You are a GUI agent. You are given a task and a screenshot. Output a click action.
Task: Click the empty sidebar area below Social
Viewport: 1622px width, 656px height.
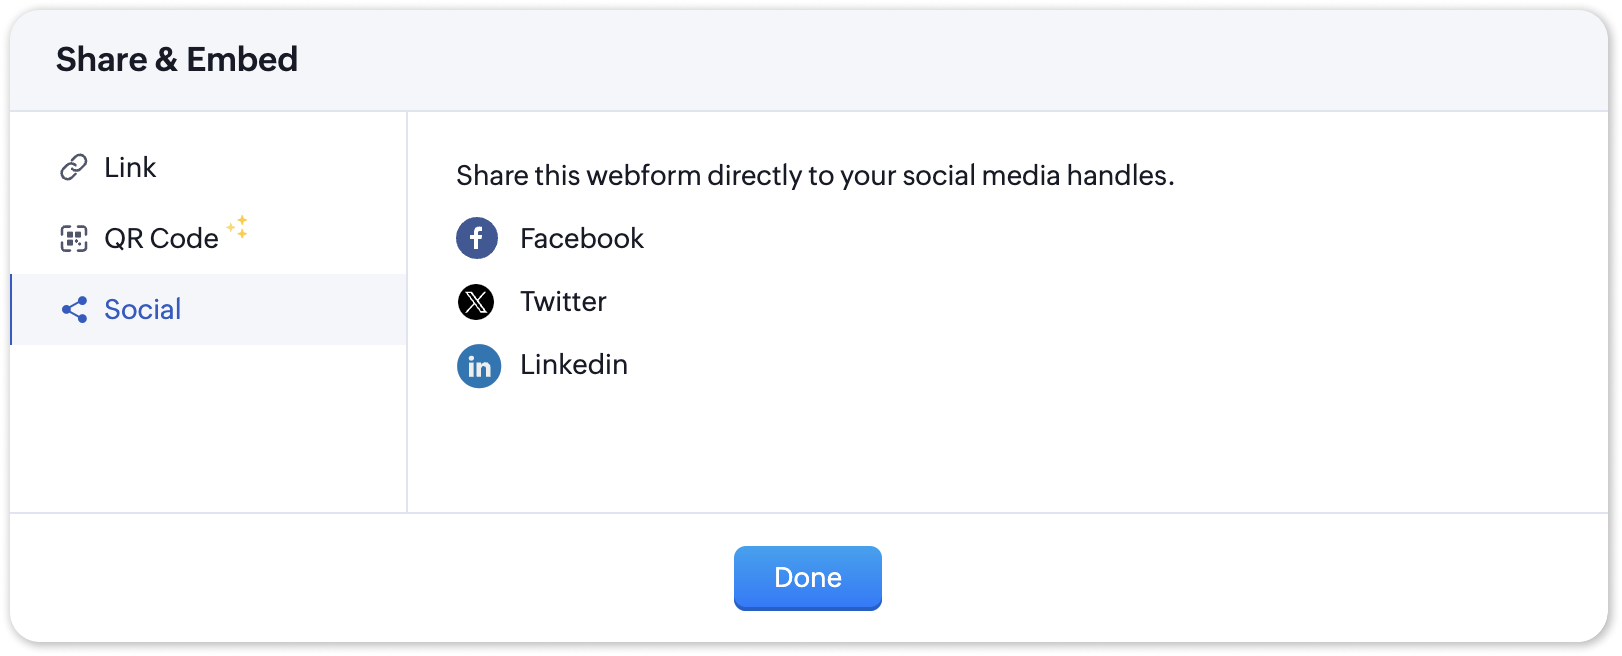click(x=208, y=430)
